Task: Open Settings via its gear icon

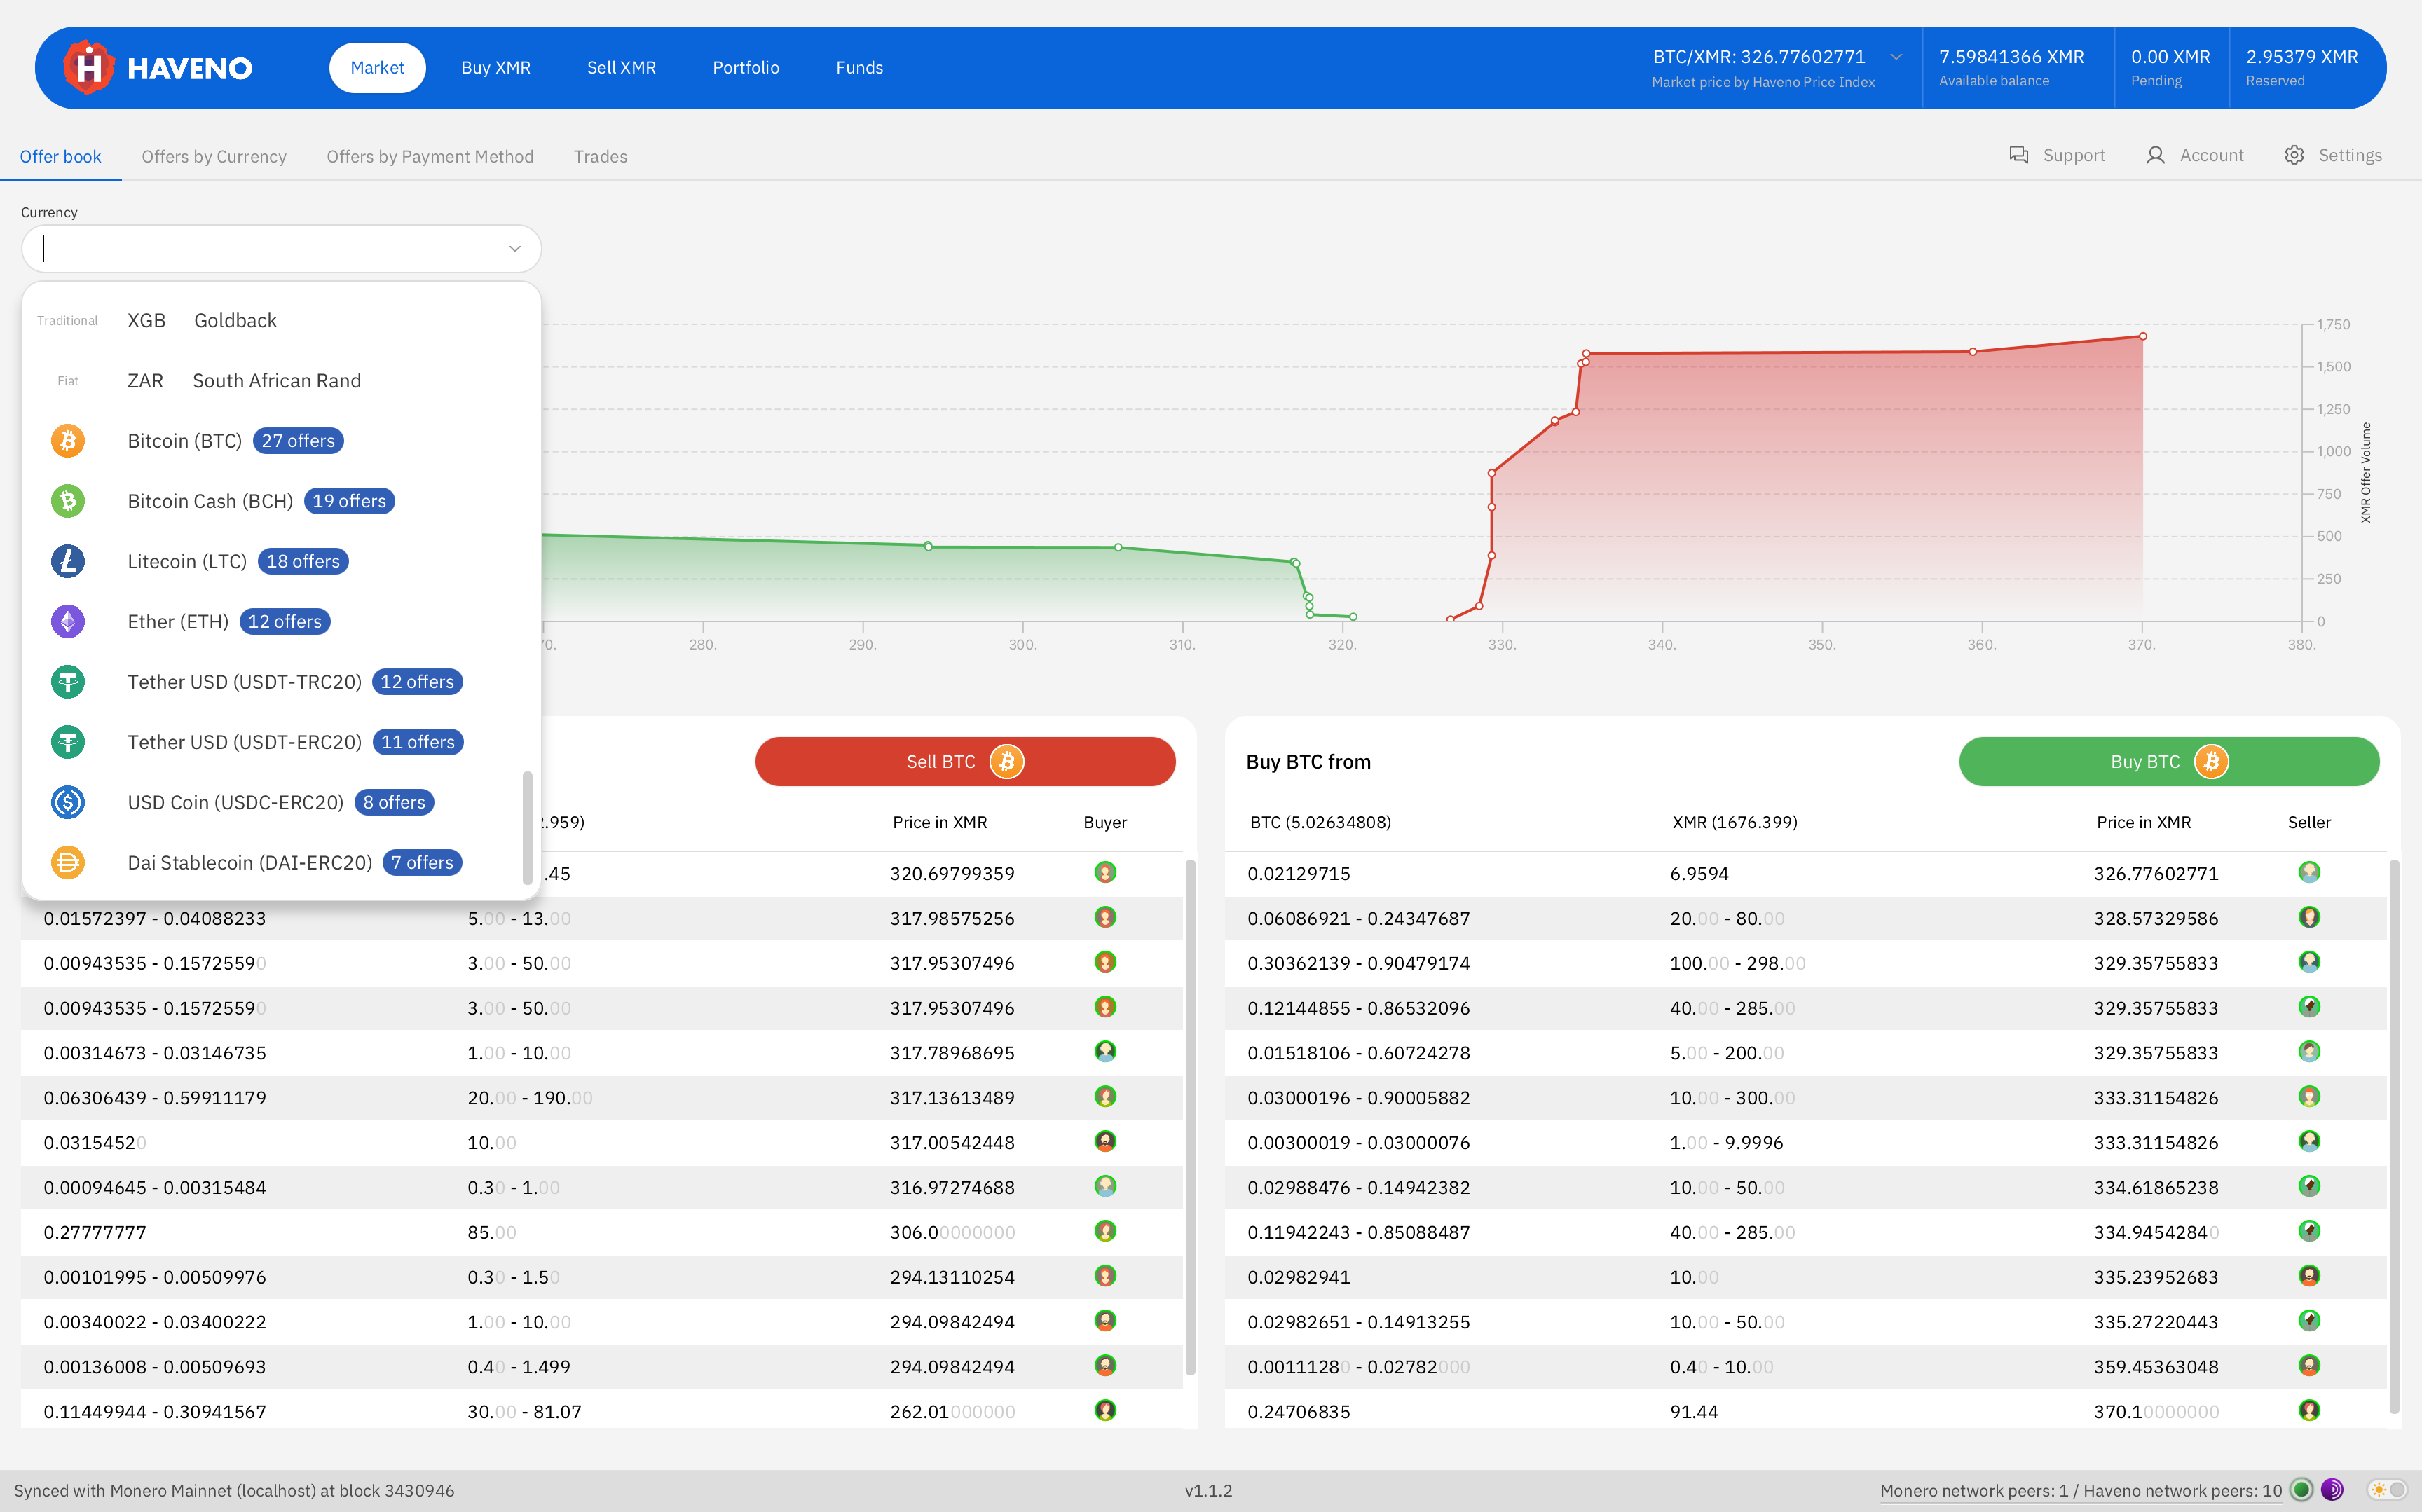Action: pyautogui.click(x=2294, y=155)
